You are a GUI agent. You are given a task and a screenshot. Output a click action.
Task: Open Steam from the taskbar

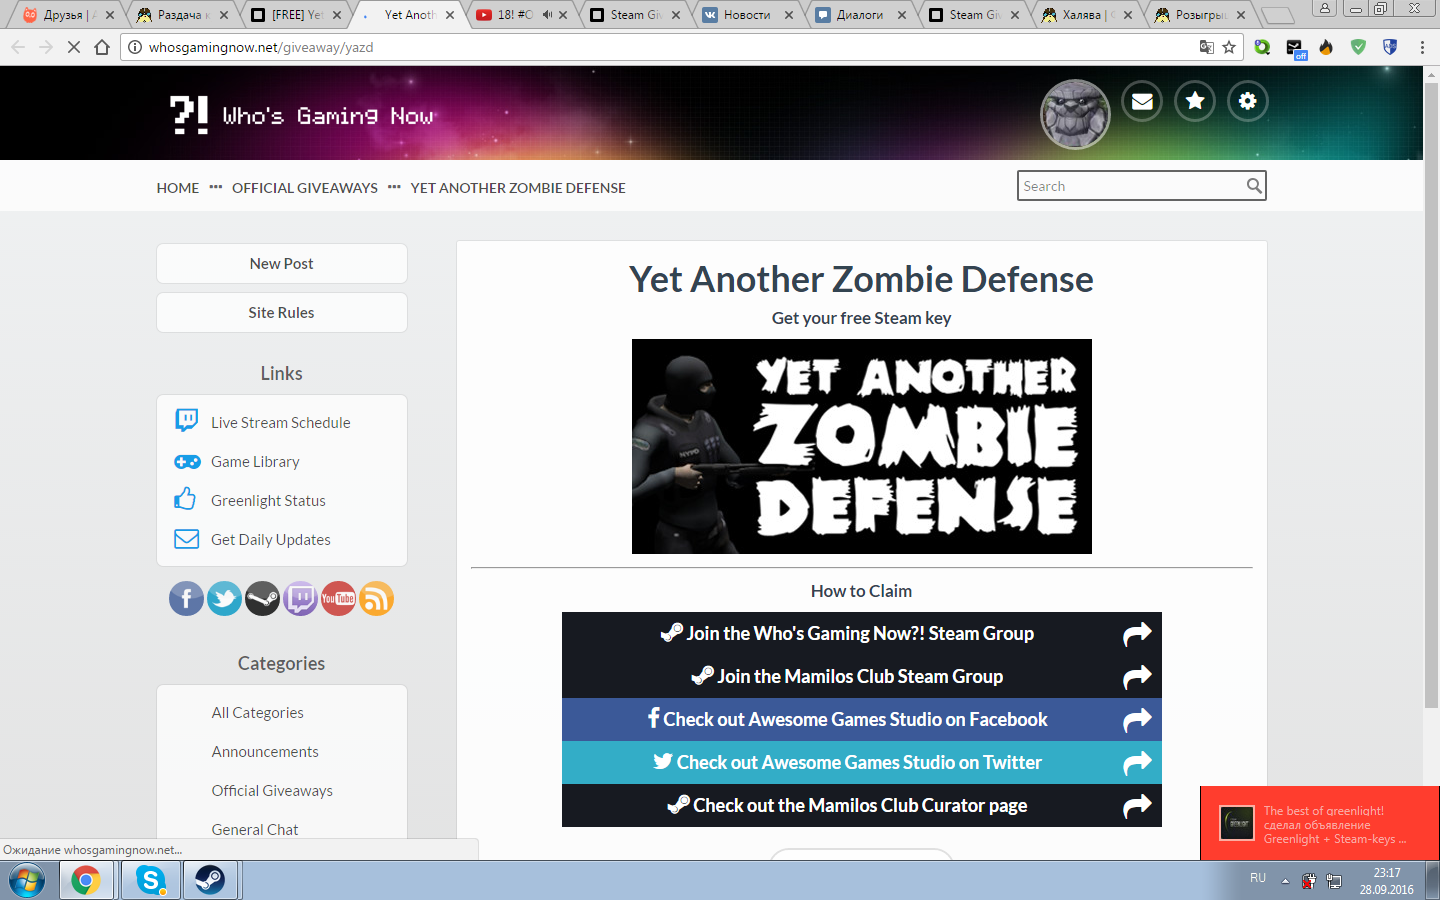click(210, 880)
